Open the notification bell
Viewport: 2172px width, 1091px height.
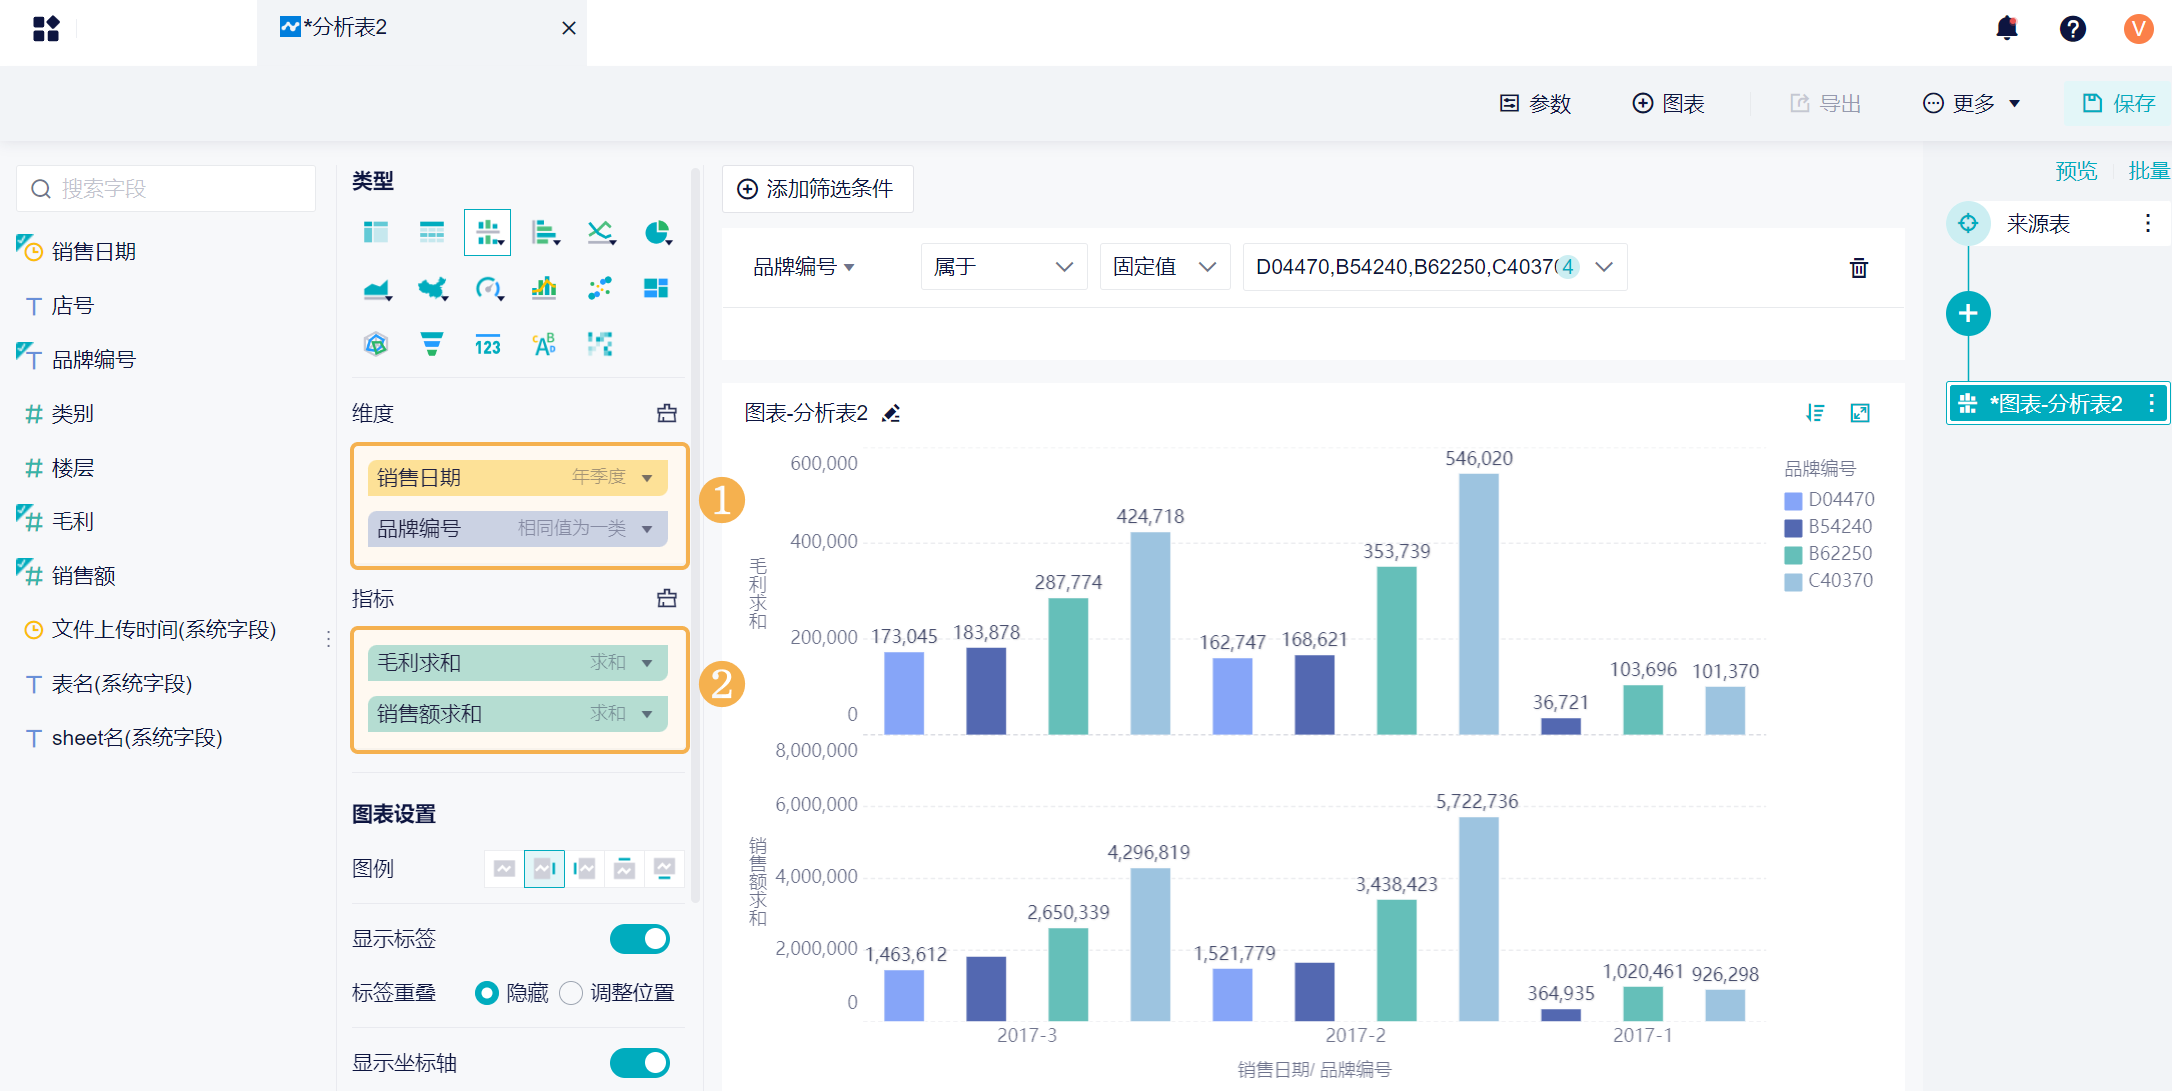[x=2006, y=28]
